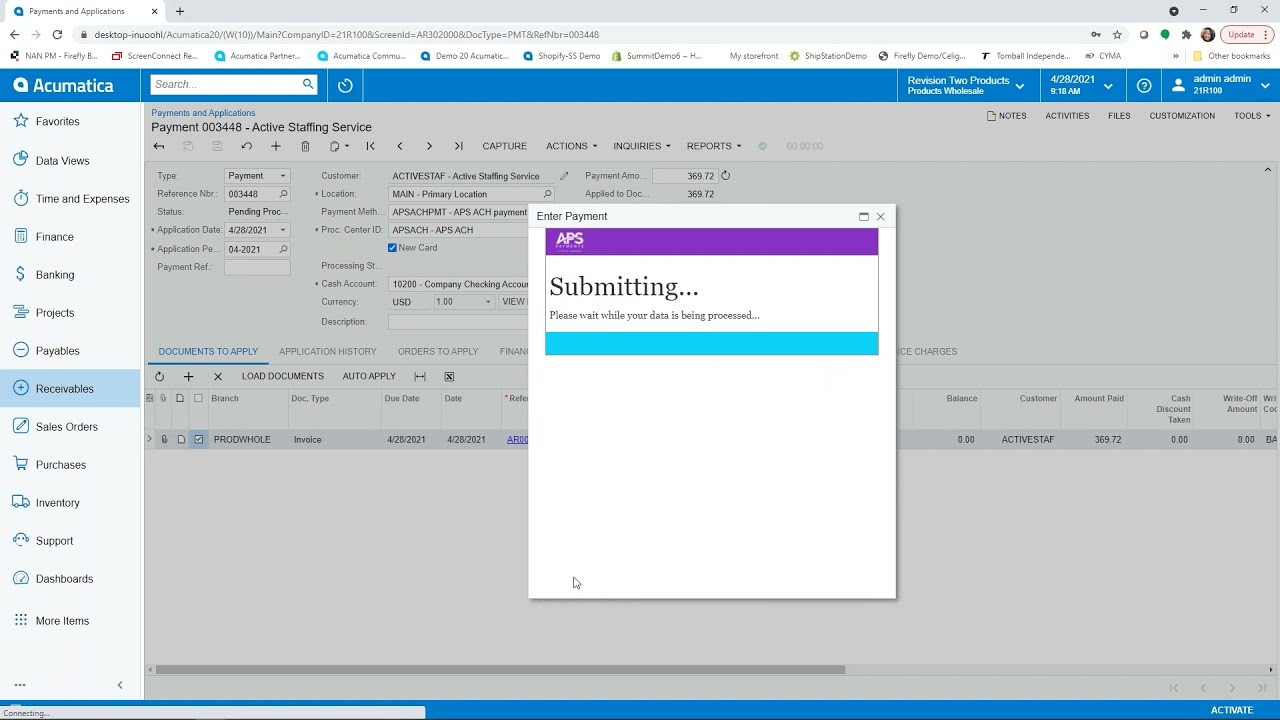Open the Dashboards workspace
The width and height of the screenshot is (1280, 720).
point(64,578)
